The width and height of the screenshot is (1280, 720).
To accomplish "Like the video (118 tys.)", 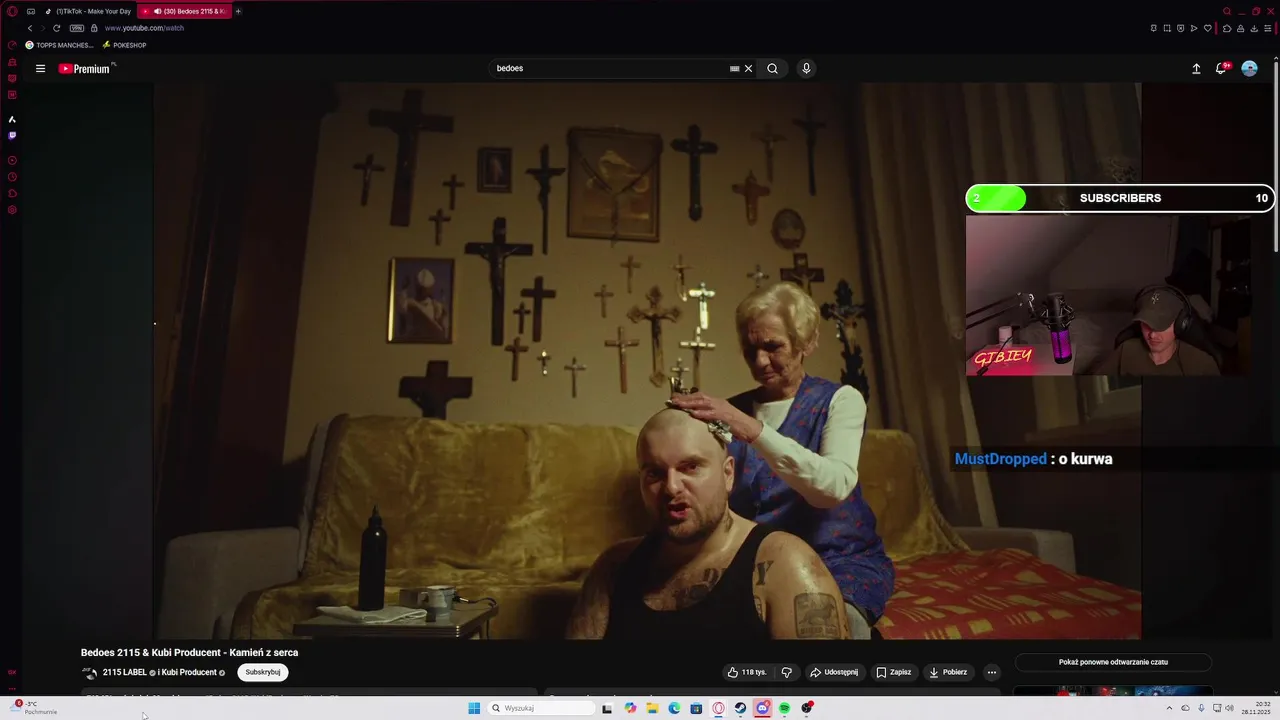I will (746, 672).
